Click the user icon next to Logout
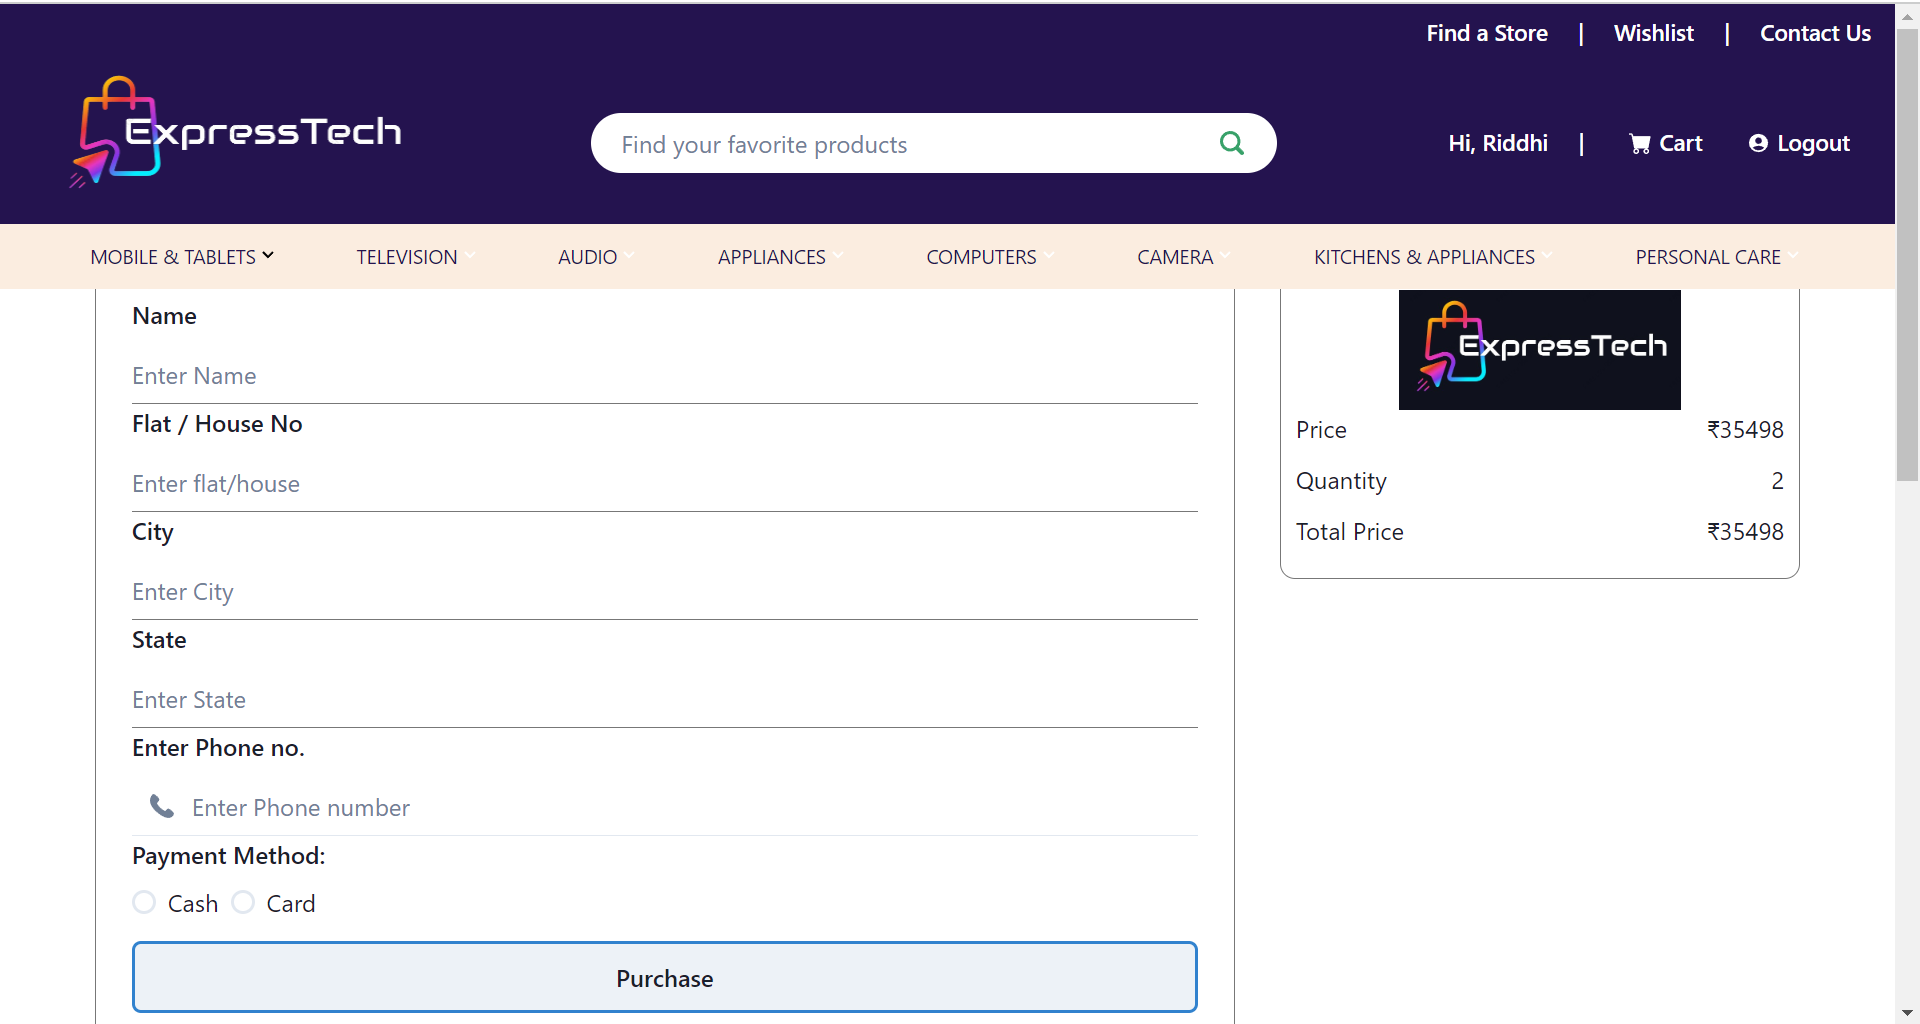The image size is (1920, 1024). pyautogui.click(x=1758, y=144)
